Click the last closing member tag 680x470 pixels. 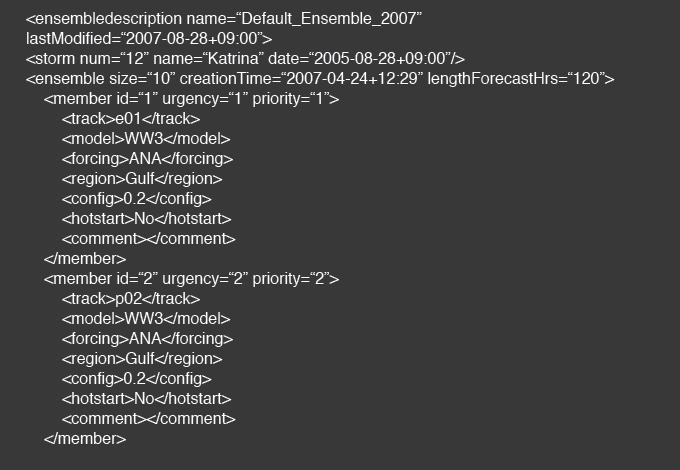pos(85,438)
